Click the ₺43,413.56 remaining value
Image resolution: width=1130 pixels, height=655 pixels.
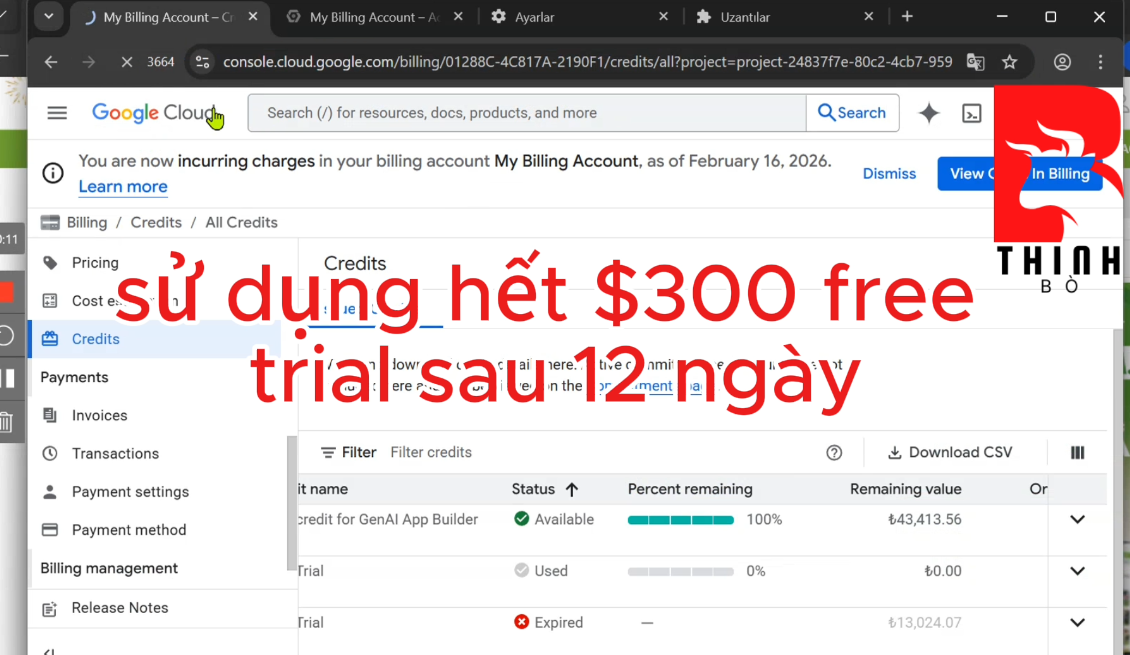[x=925, y=520]
